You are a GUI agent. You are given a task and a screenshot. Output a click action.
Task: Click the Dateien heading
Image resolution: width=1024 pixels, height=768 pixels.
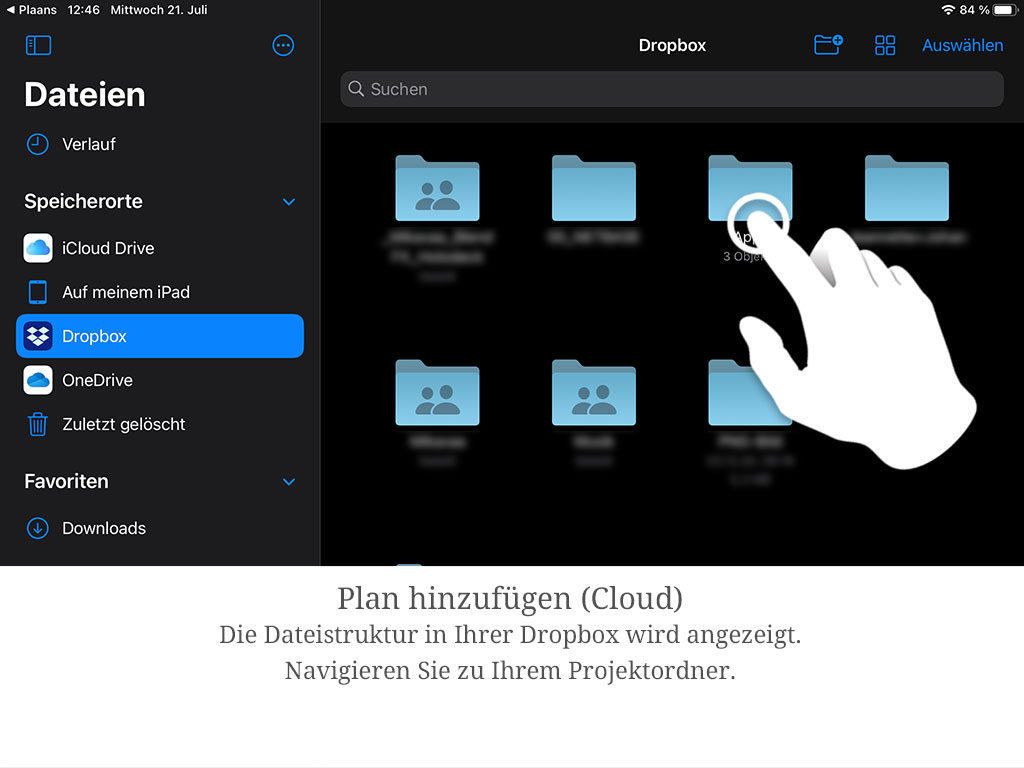pos(85,95)
